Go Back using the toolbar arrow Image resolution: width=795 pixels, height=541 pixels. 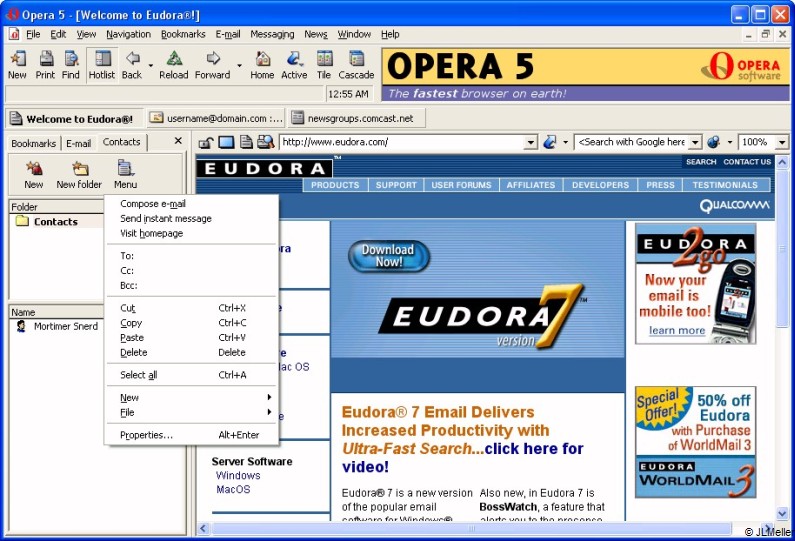pos(132,65)
